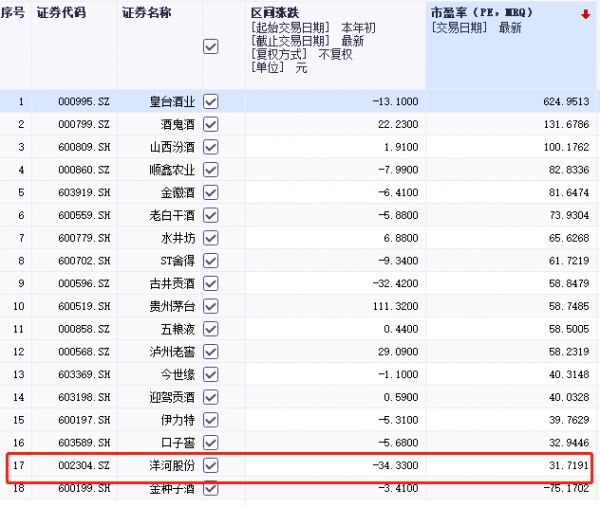600x507 pixels.
Task: Toggle the checkbox next to 酒鬼酒
Action: [210, 124]
